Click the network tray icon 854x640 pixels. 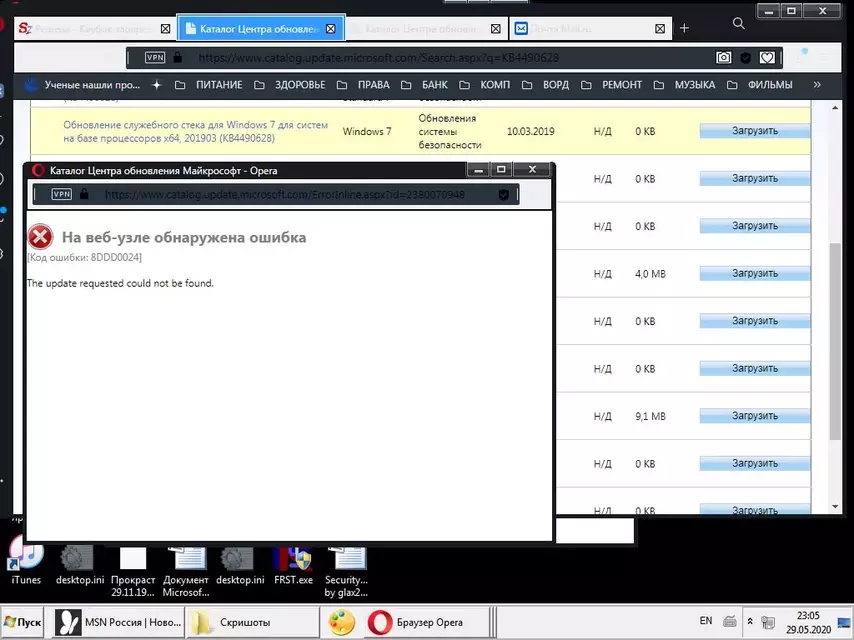click(x=768, y=621)
